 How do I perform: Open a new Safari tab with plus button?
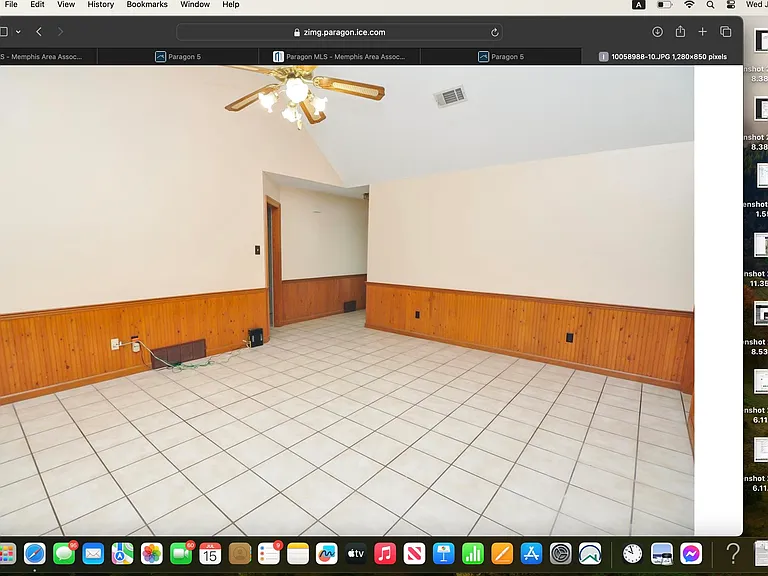coord(702,31)
